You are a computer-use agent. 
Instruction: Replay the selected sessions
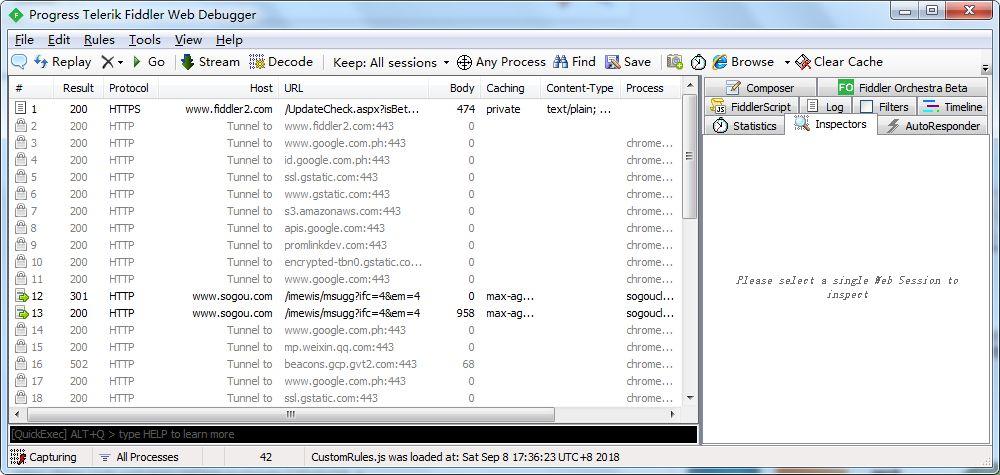(x=62, y=62)
